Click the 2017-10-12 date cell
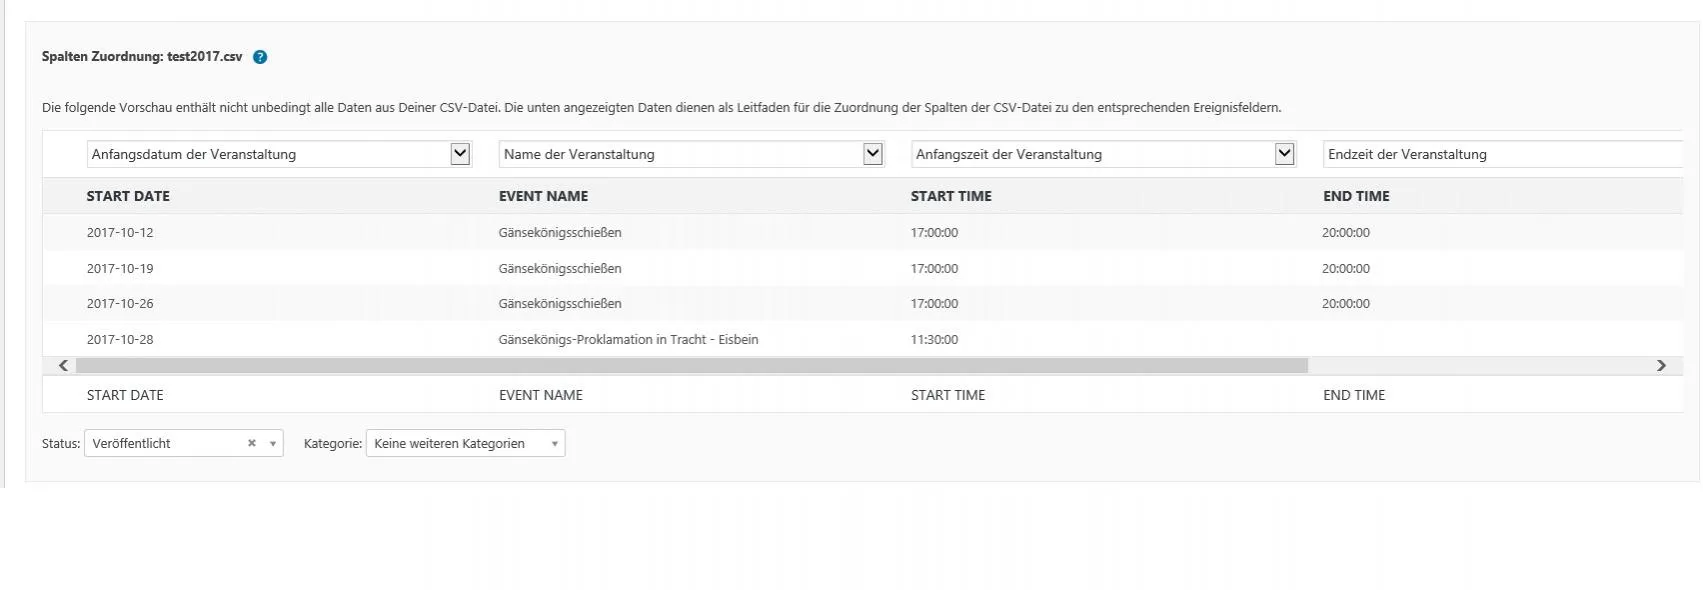1703x590 pixels. click(x=120, y=232)
